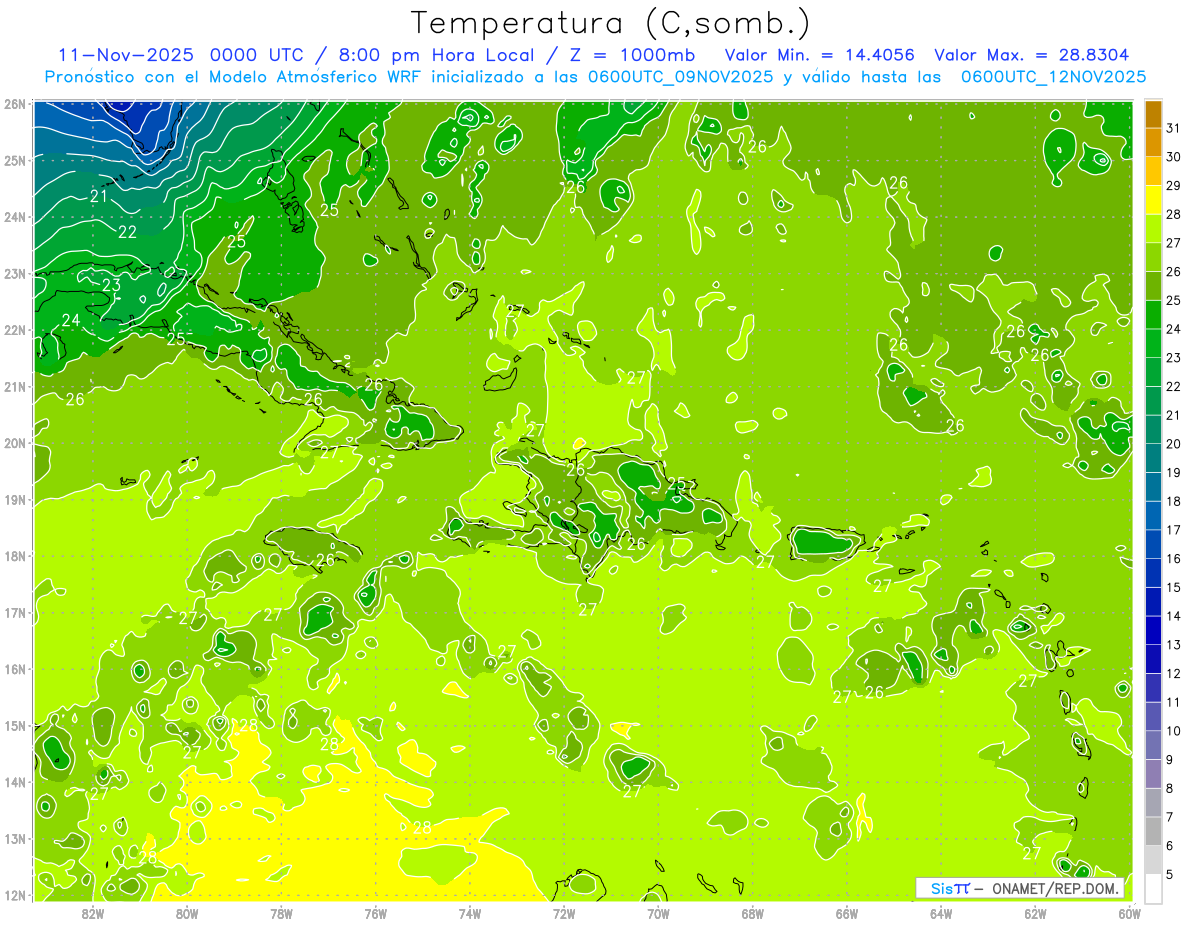Click the '13N' latitude axis label
Viewport: 1200px width, 927px height.
(x=15, y=838)
